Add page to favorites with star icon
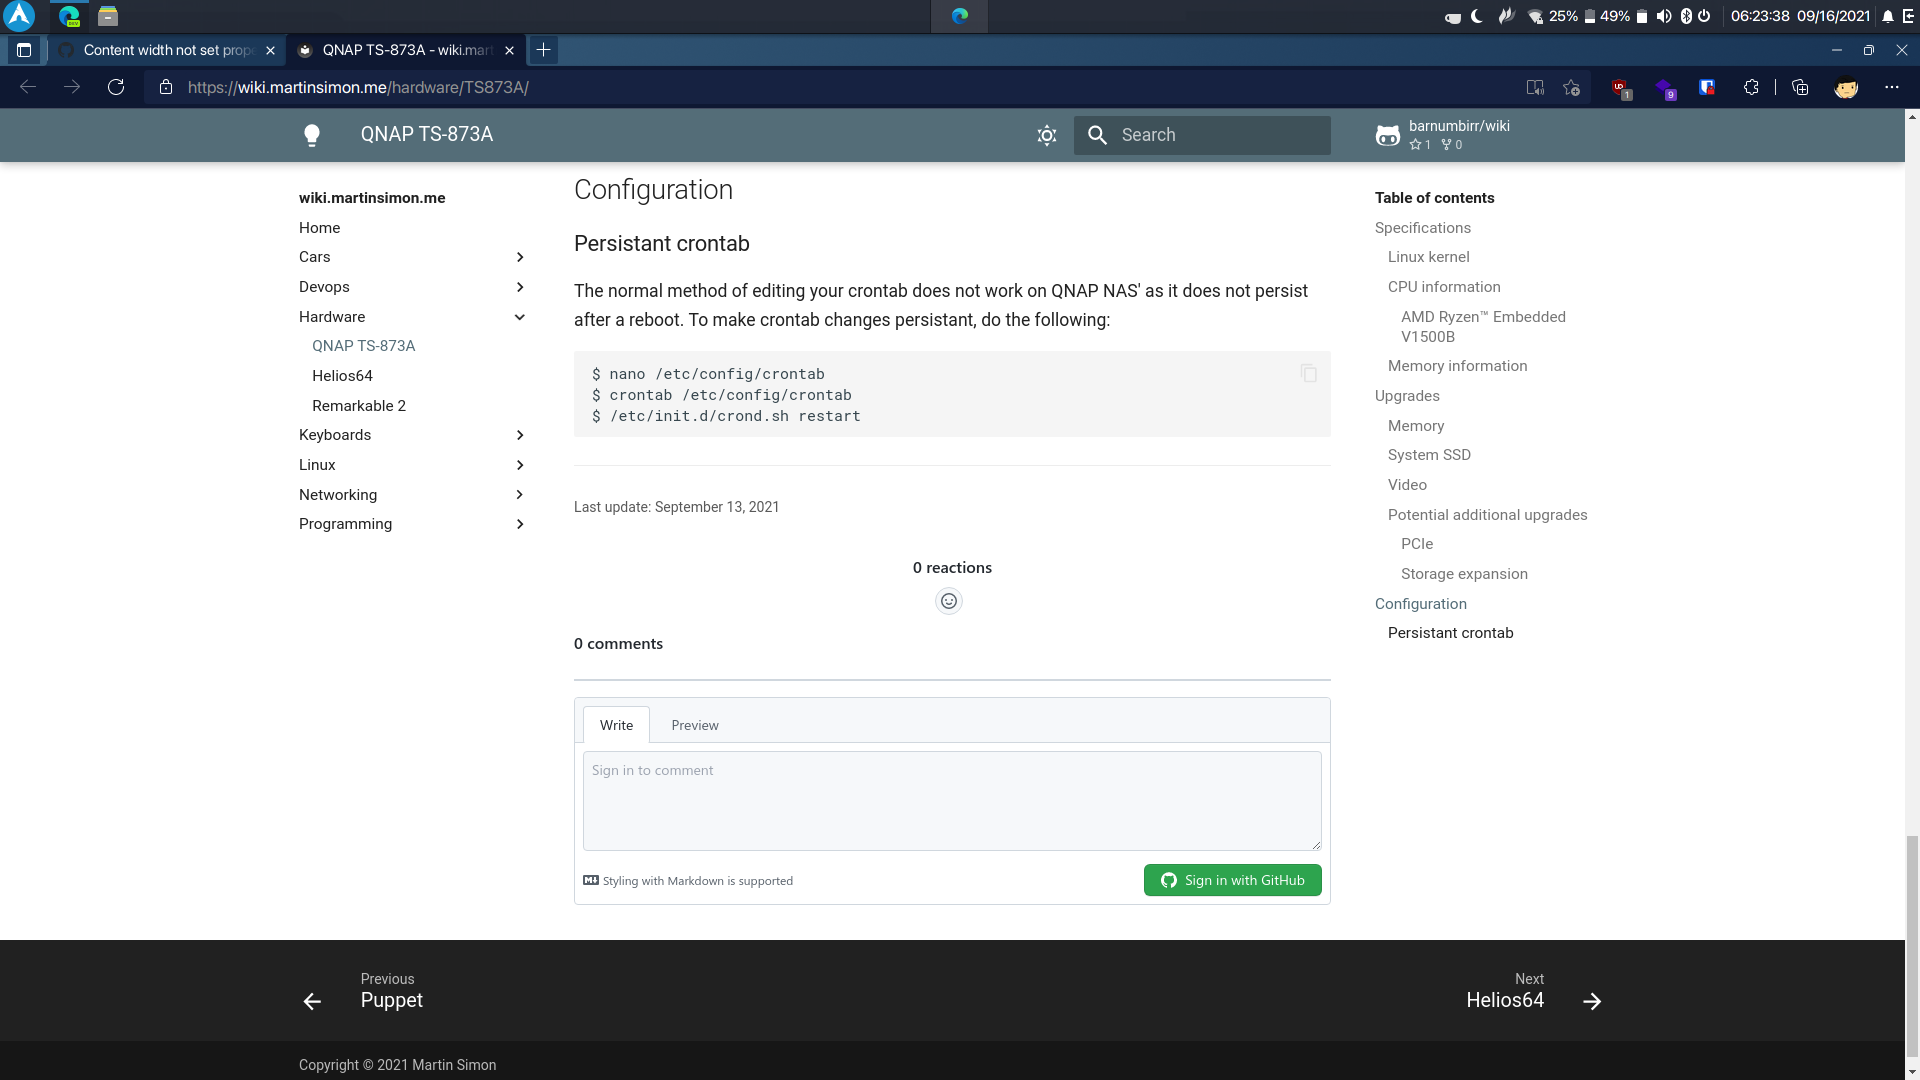This screenshot has height=1080, width=1920. [x=1571, y=88]
